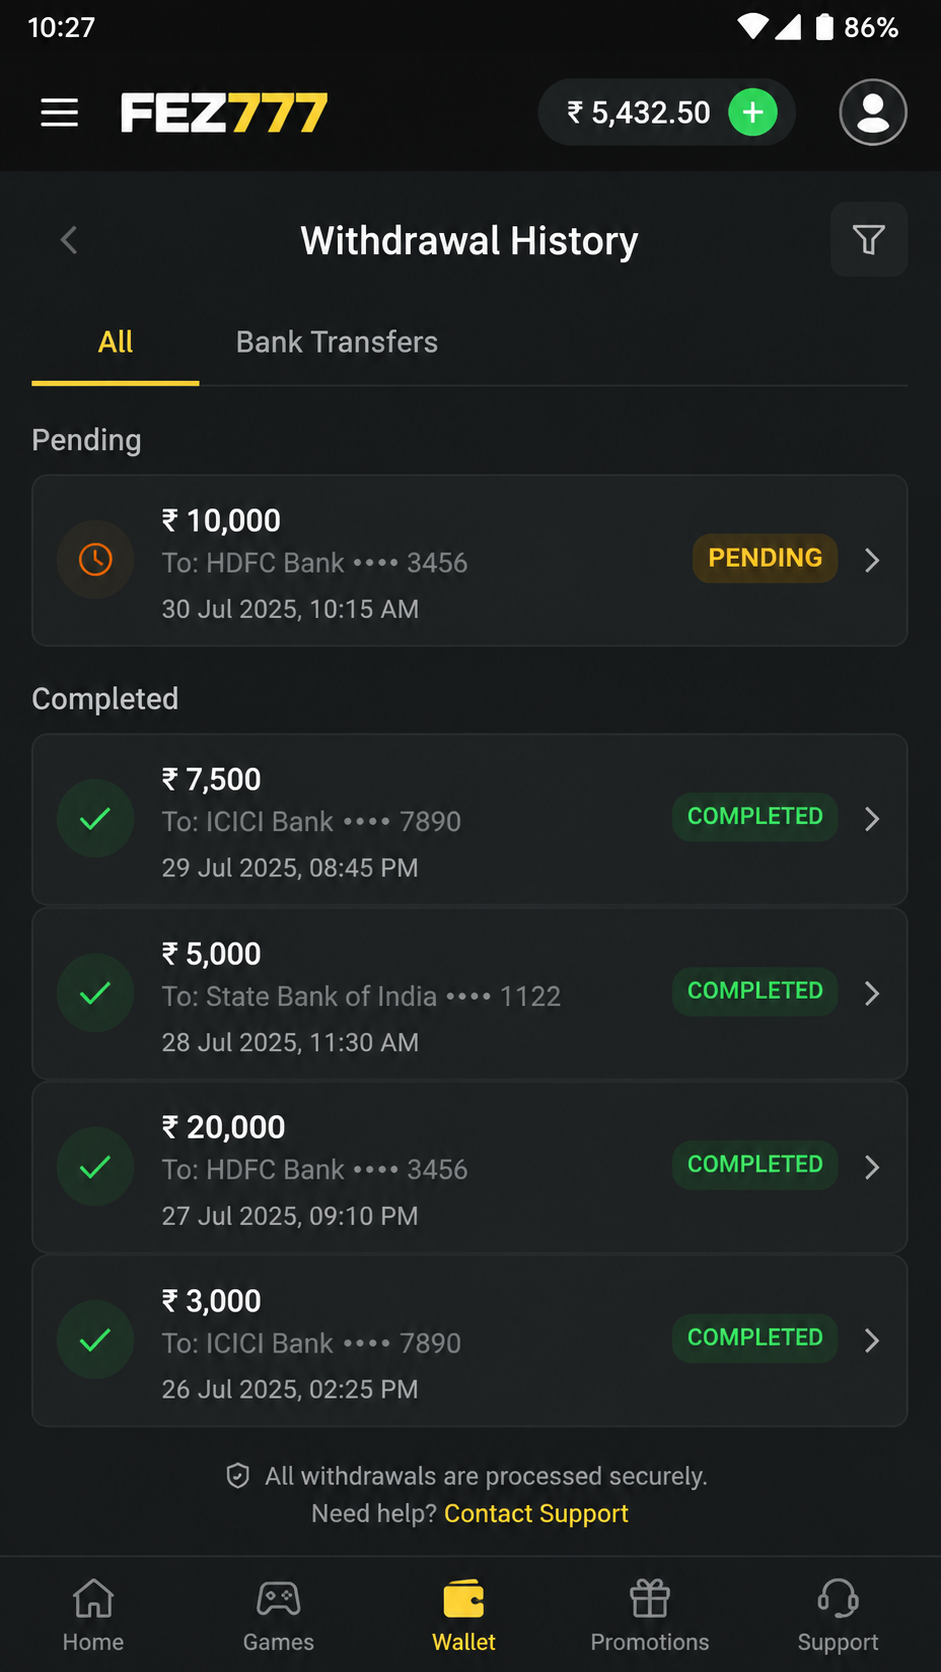
Task: Select the All tab
Action: click(x=115, y=342)
